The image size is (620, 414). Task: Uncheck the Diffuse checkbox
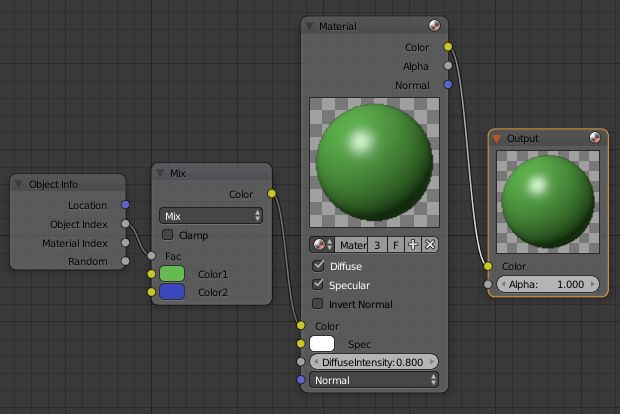pyautogui.click(x=318, y=266)
